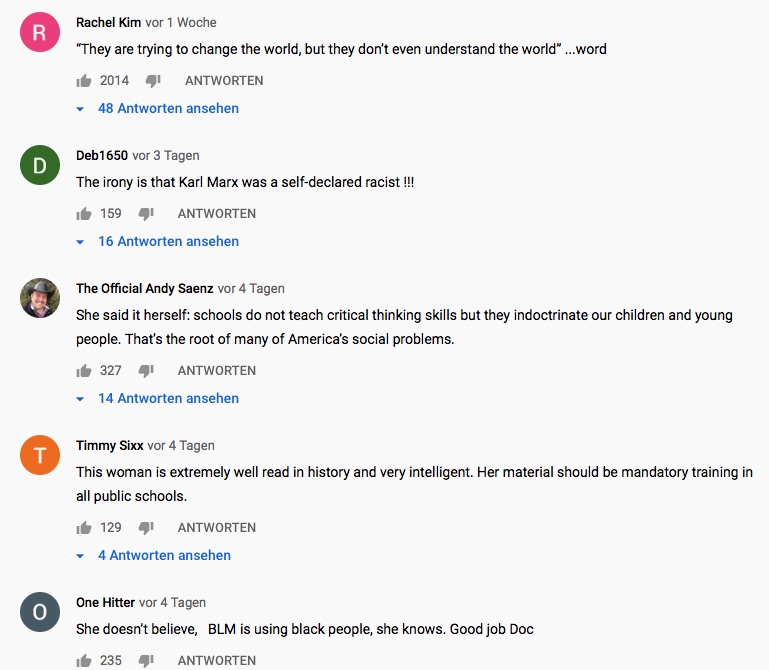This screenshot has width=769, height=670.
Task: Dislike Deb1650's comment
Action: pos(146,213)
